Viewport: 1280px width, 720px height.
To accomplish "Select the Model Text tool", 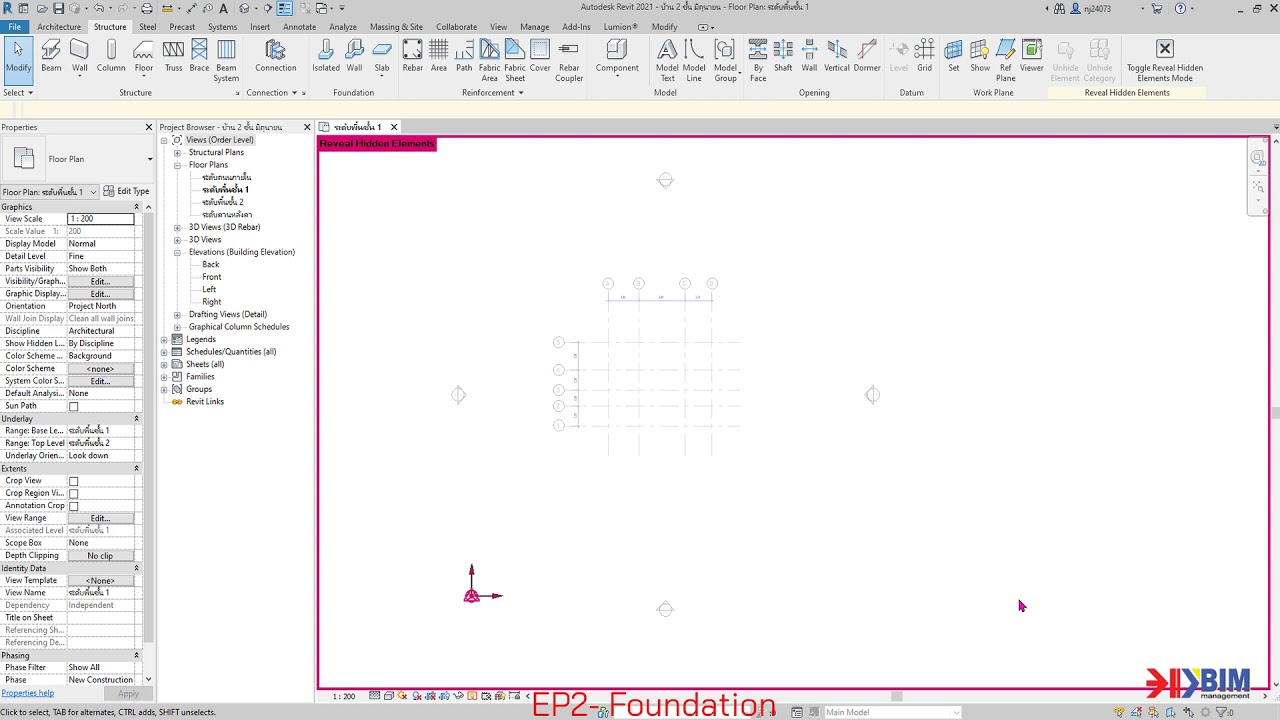I will (x=667, y=61).
